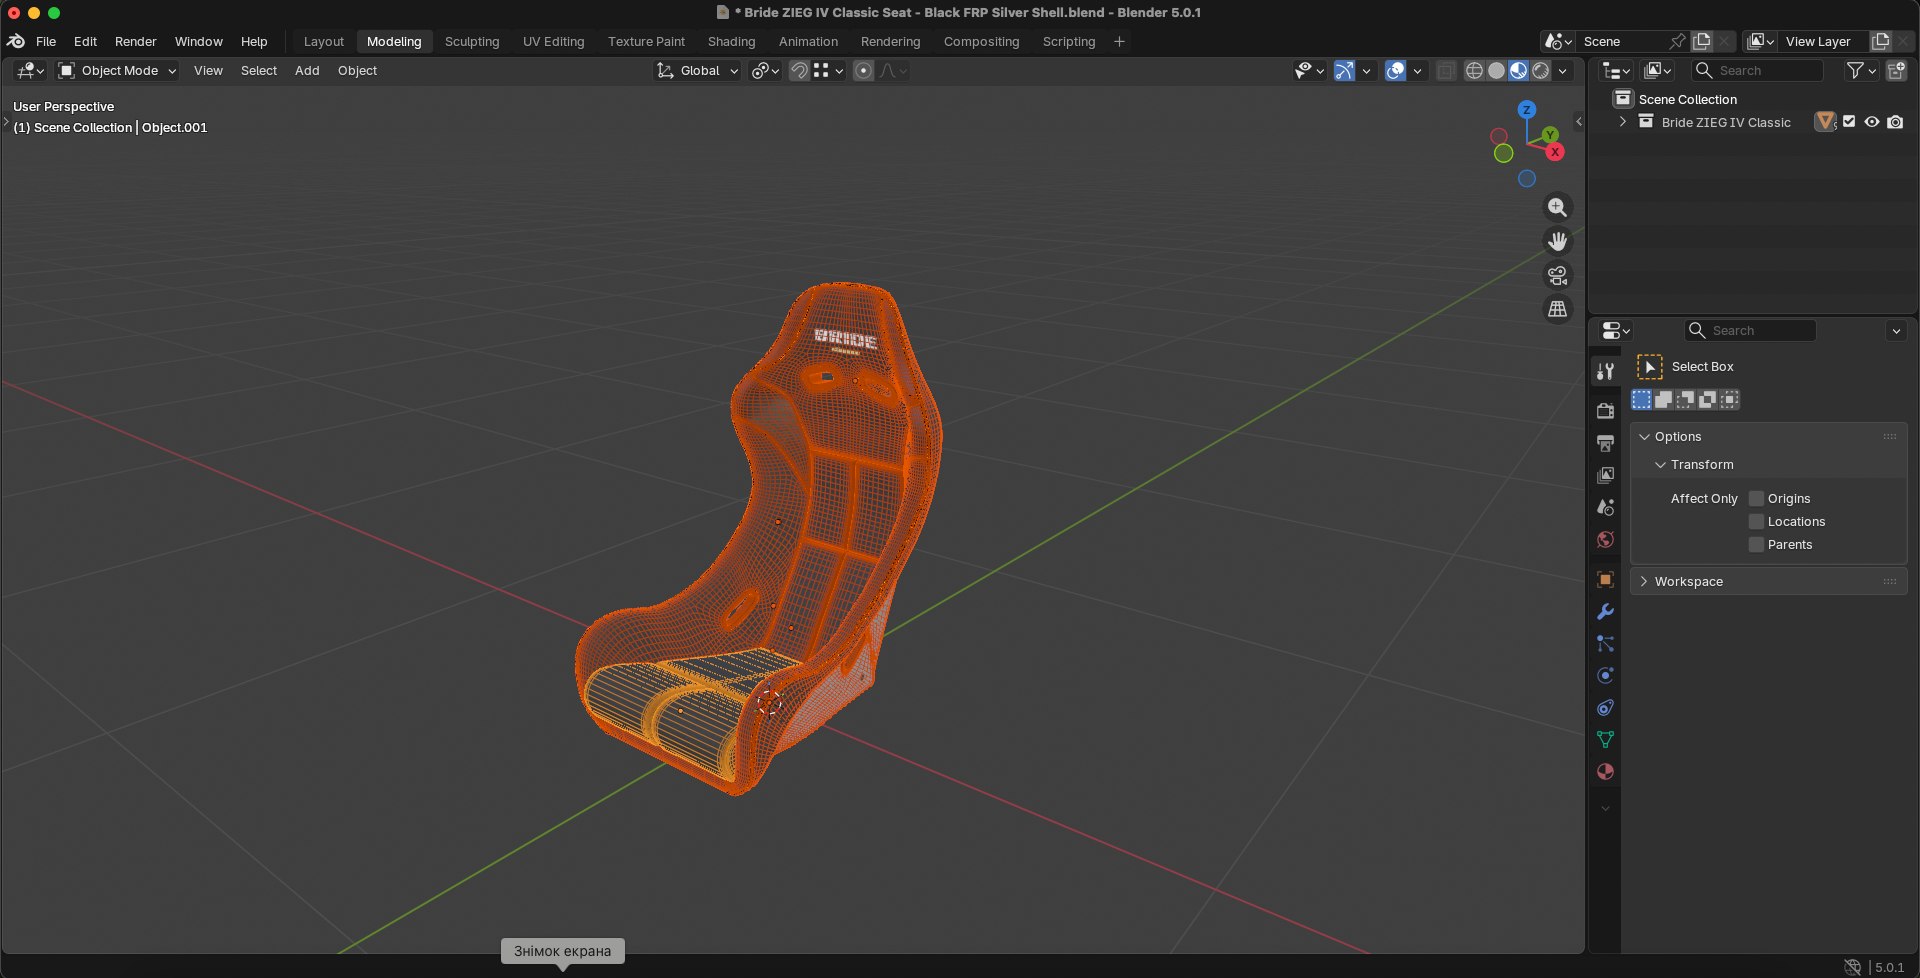
Task: Click the outliner Search field
Action: (x=1757, y=70)
